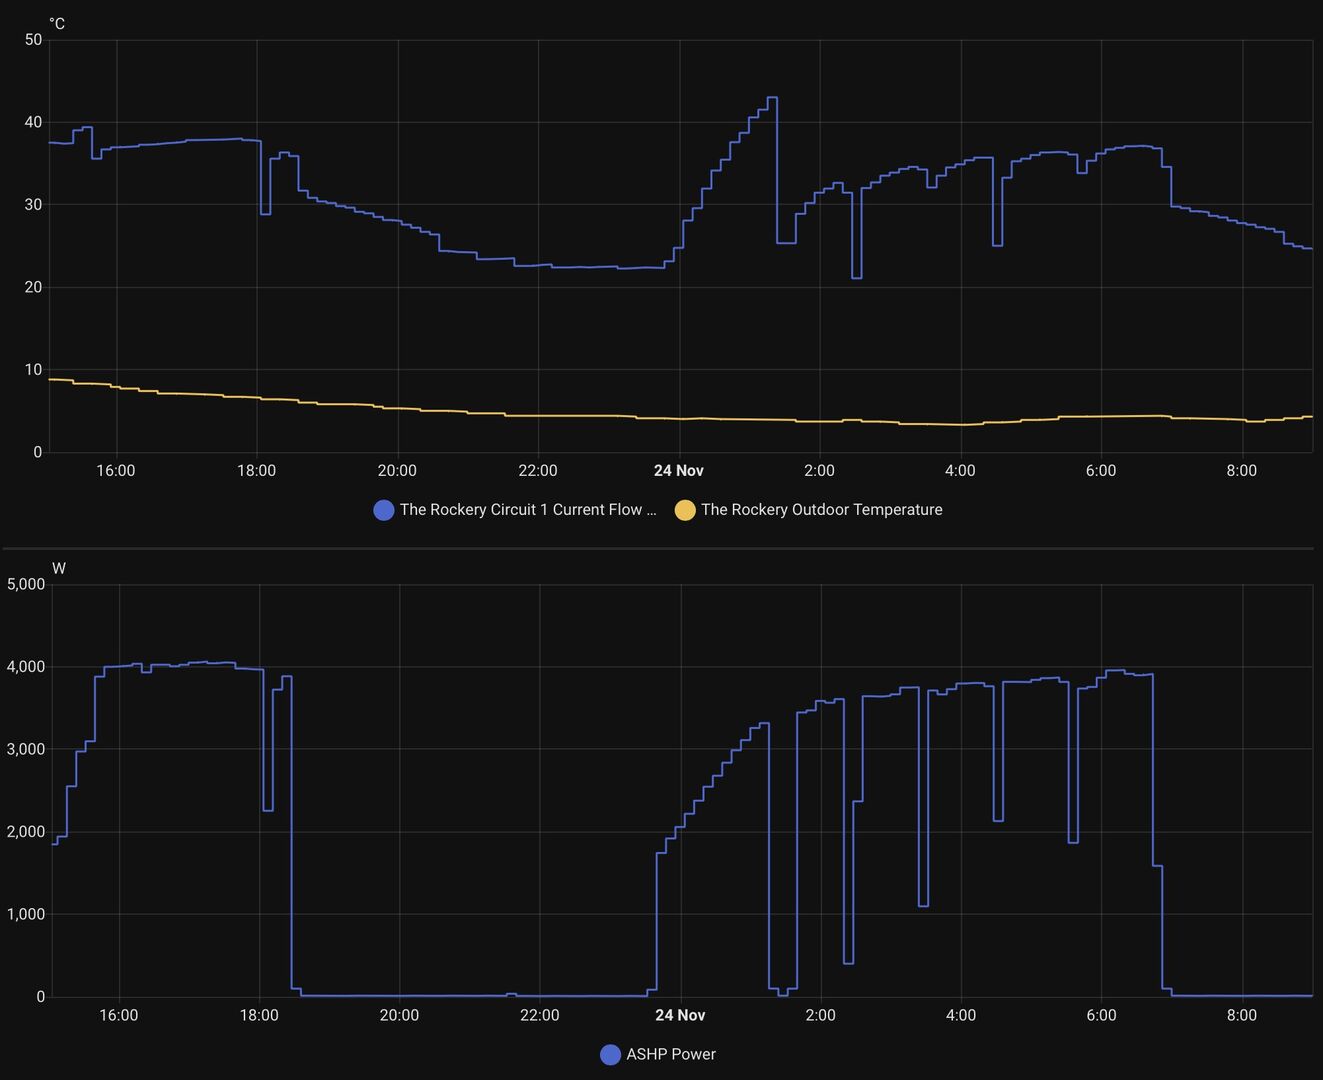The image size is (1323, 1080).
Task: Click the blue circle beside Circuit 1 Current Flow
Action: point(384,510)
